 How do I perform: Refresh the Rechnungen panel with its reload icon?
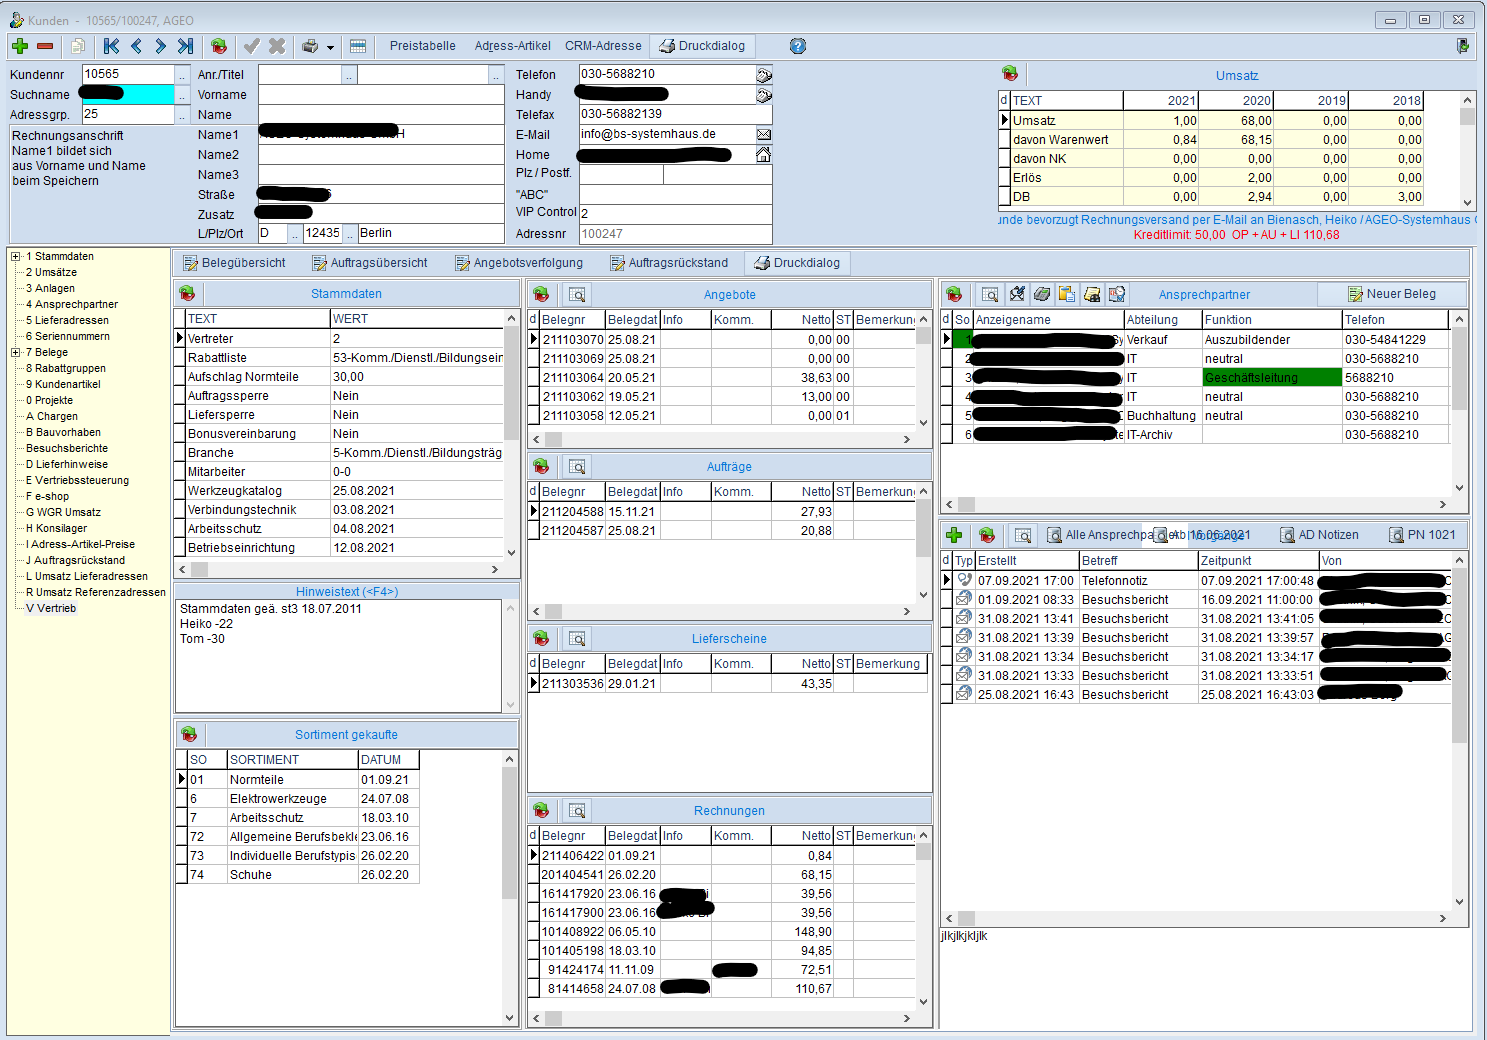541,811
